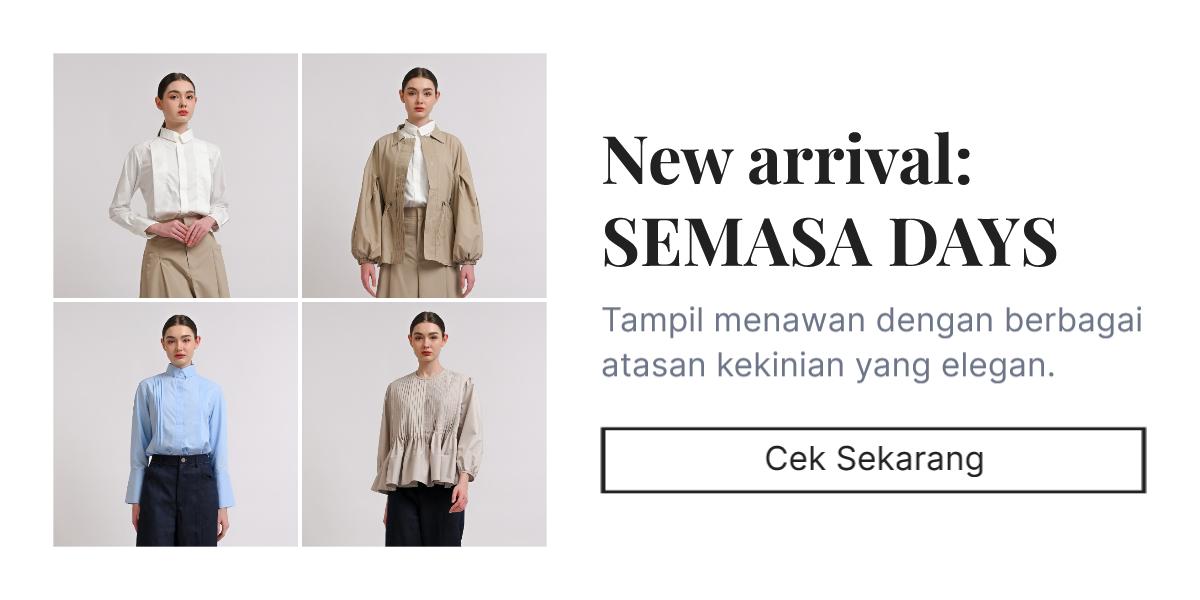Click the SEMASA DAYS title text
This screenshot has height=600, width=1200.
pos(829,241)
